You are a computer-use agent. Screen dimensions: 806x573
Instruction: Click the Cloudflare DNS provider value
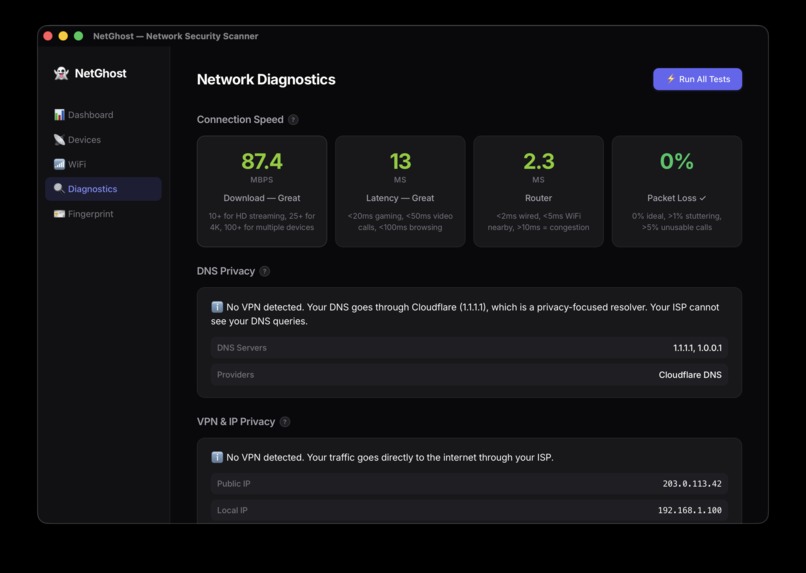point(690,375)
